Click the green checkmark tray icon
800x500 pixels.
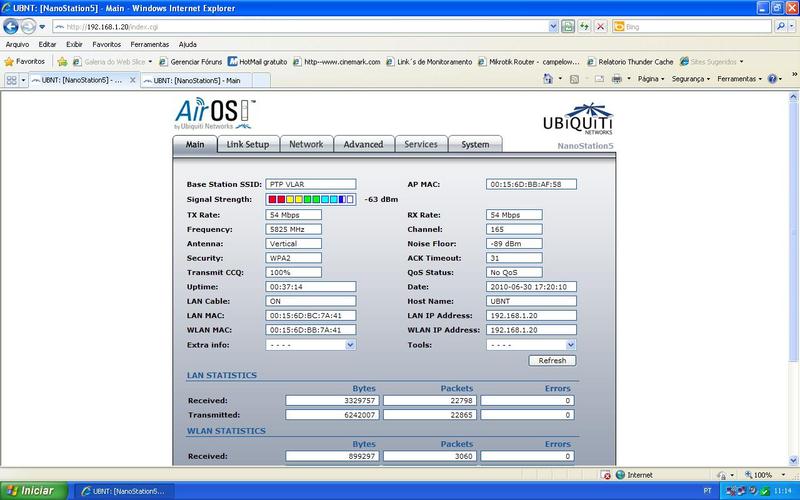click(x=765, y=491)
